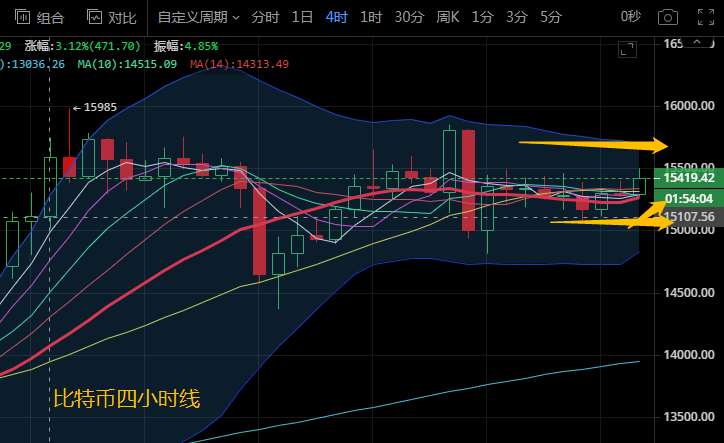This screenshot has width=724, height=443.
Task: Switch to the 30分 period tab
Action: 409,18
